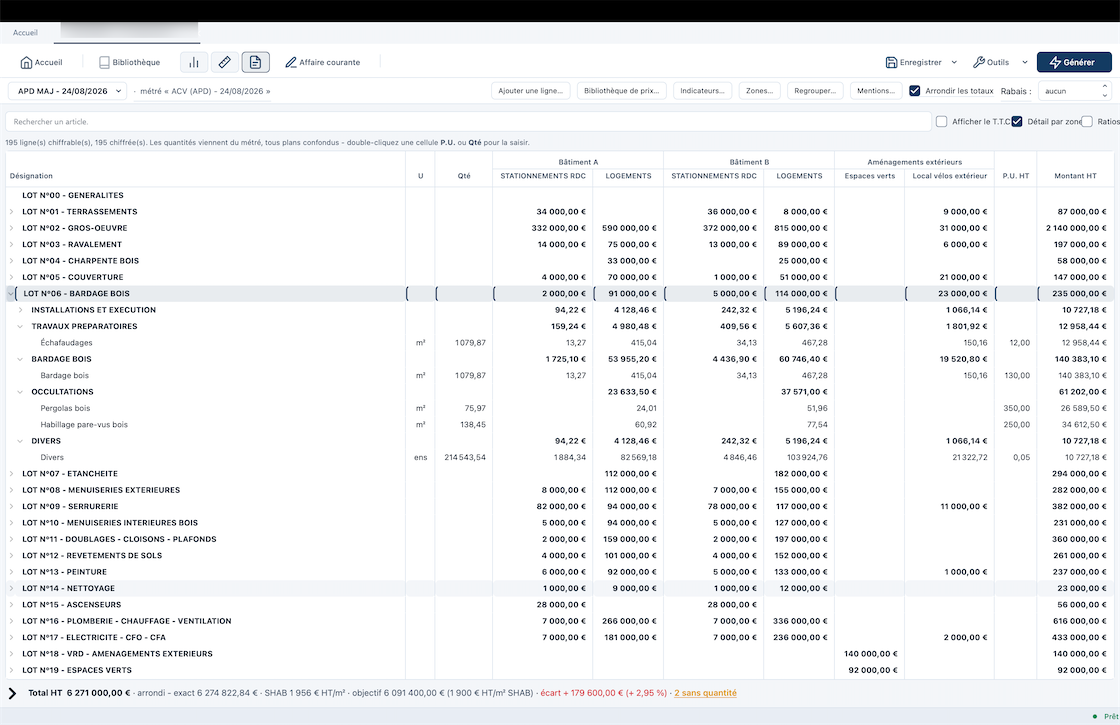The width and height of the screenshot is (1120, 725).
Task: Click GROS-OEUVRE total 2 140 000,00 €
Action: [1075, 228]
